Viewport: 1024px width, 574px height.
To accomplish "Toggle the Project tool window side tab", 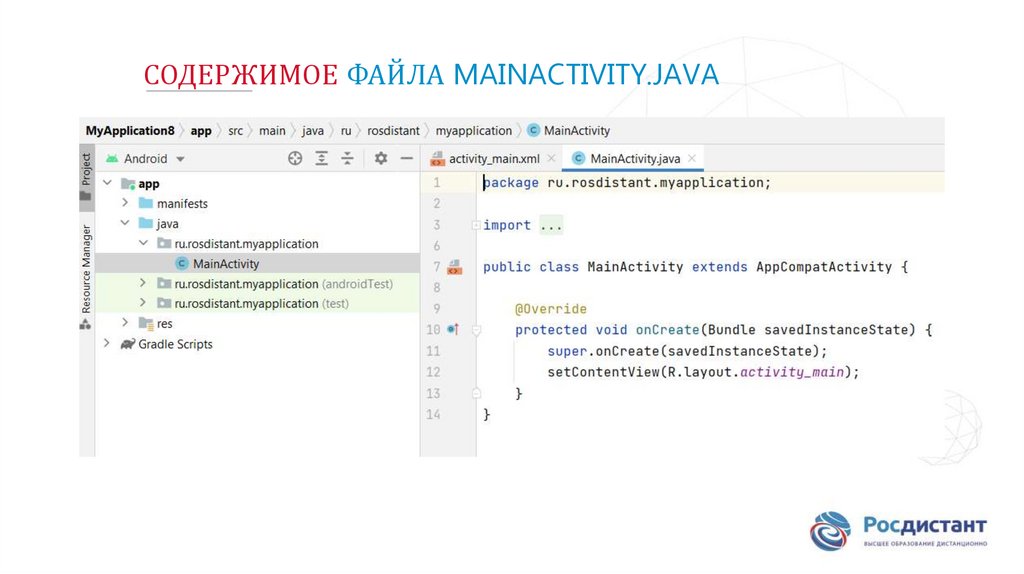I will [x=86, y=168].
